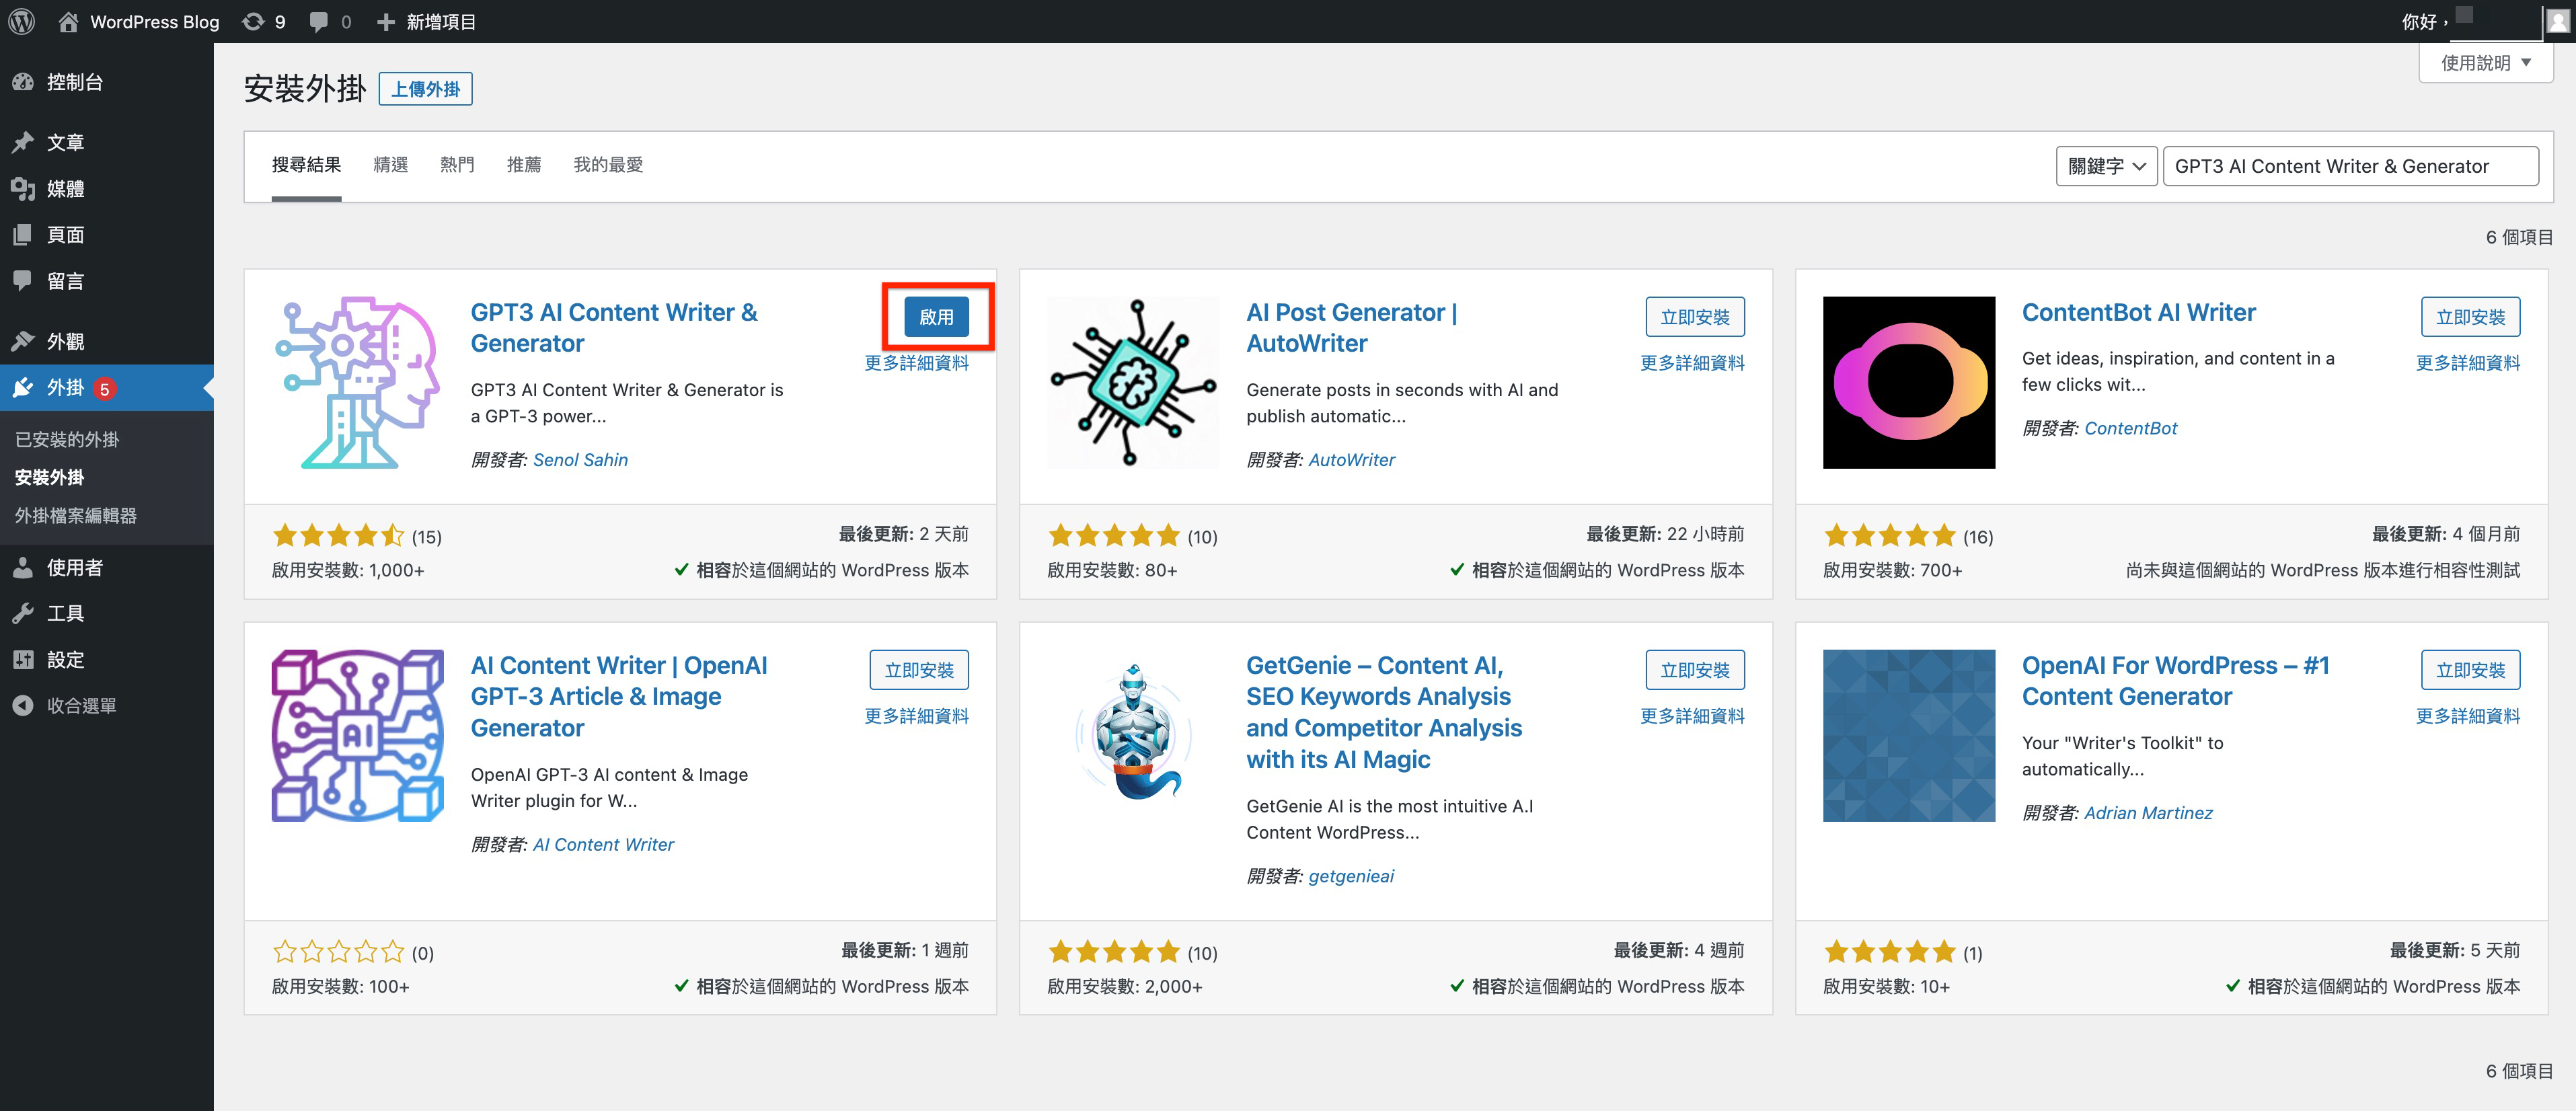The height and width of the screenshot is (1111, 2576).
Task: Activate GPT3 AI Content Writer with 啟用
Action: point(936,316)
